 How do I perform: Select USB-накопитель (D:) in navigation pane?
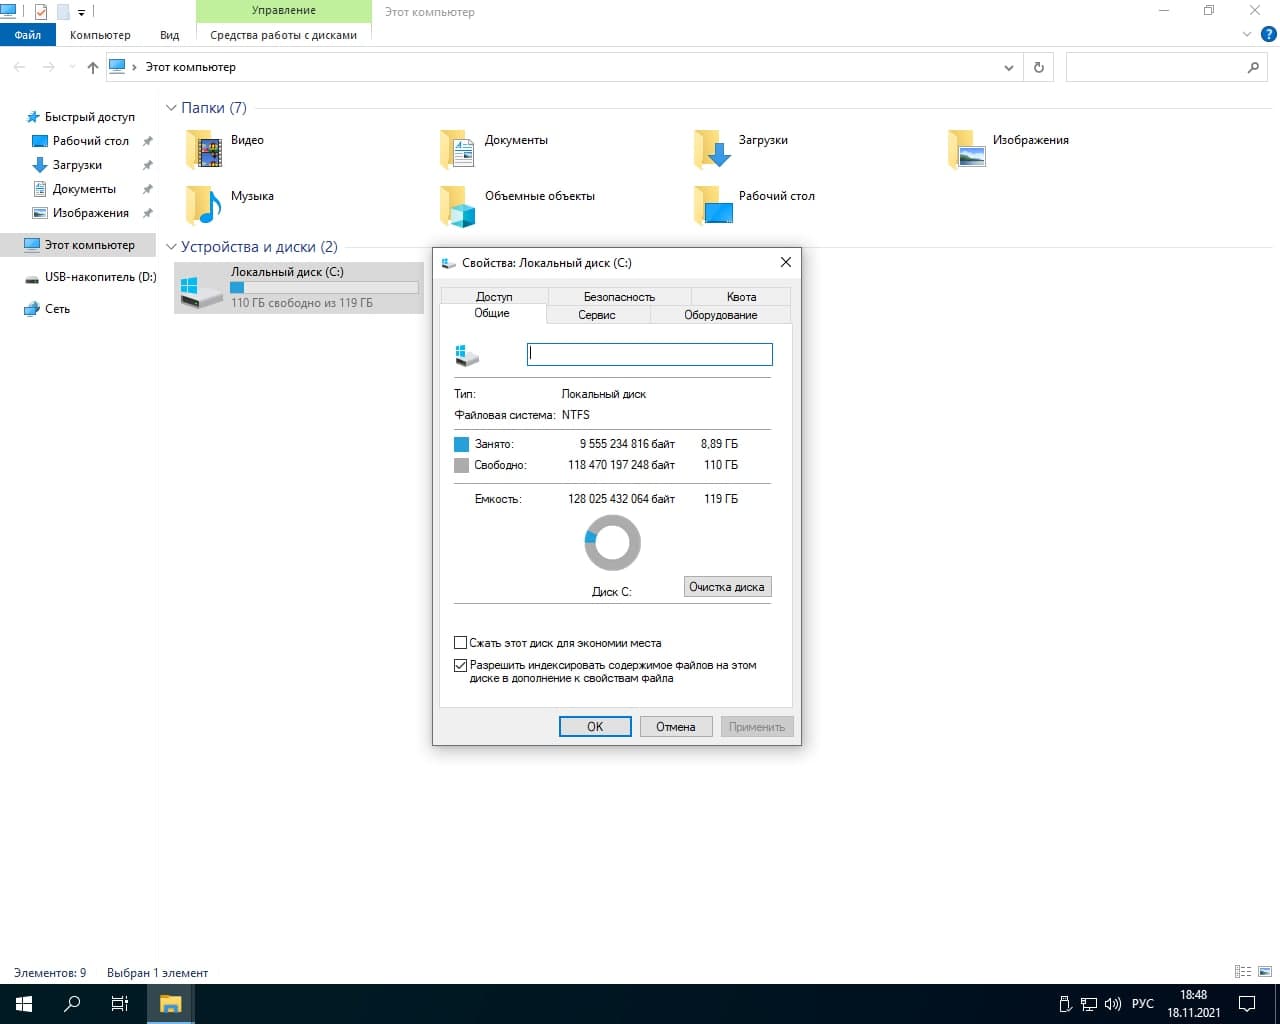pyautogui.click(x=90, y=277)
